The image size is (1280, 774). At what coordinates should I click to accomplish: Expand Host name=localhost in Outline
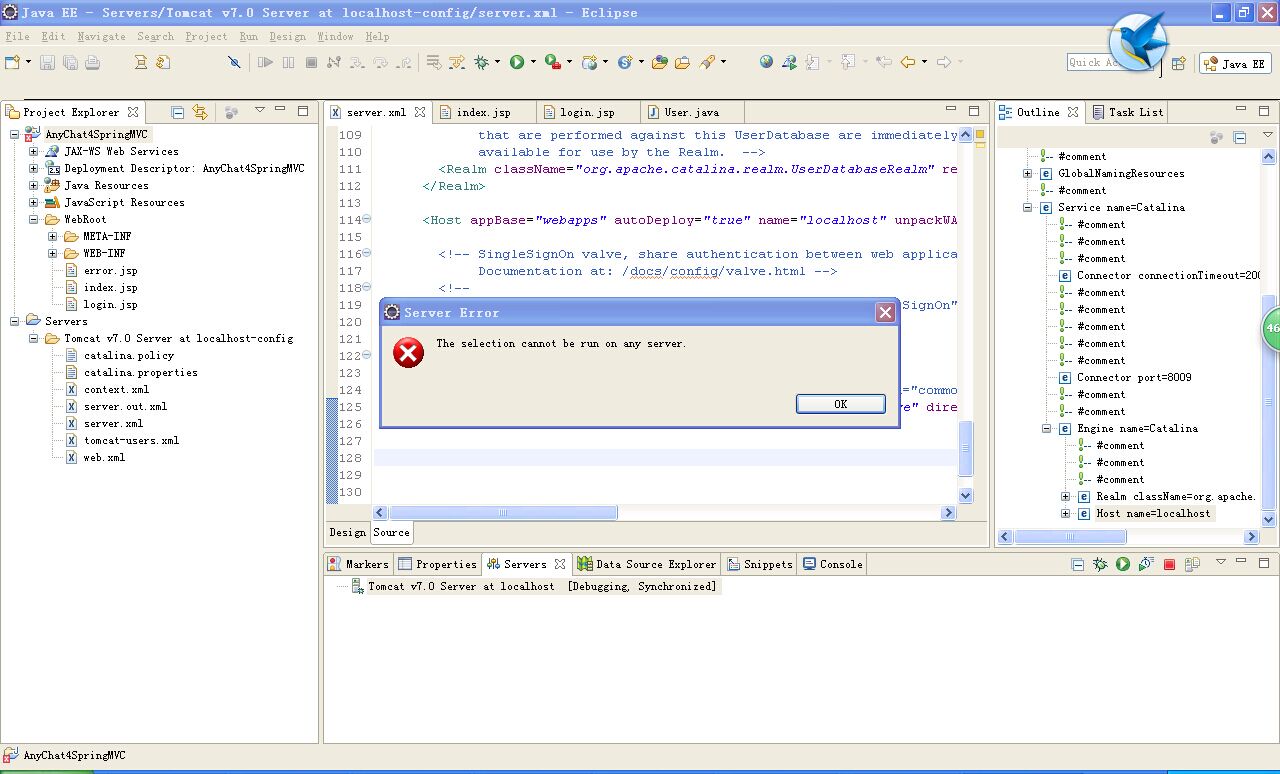(x=1066, y=513)
